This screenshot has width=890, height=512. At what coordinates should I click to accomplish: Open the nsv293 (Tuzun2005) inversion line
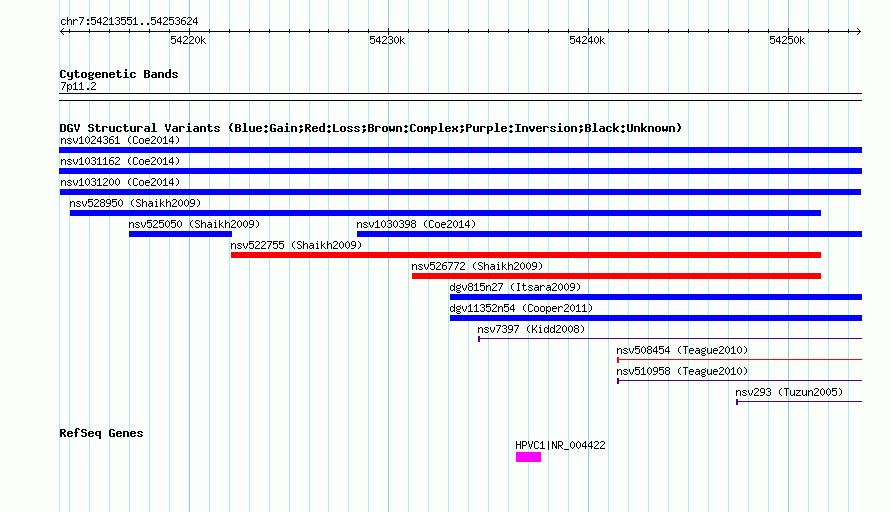[799, 402]
